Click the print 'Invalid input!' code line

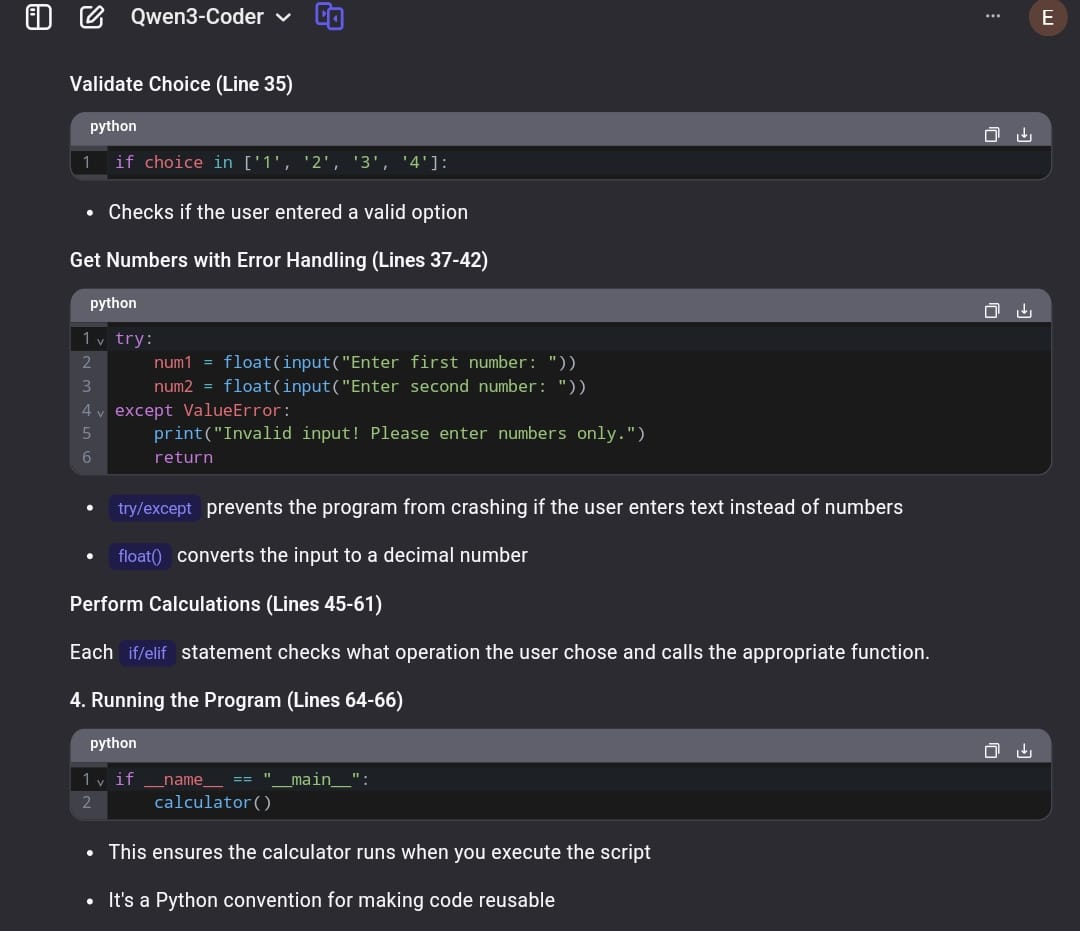(399, 433)
